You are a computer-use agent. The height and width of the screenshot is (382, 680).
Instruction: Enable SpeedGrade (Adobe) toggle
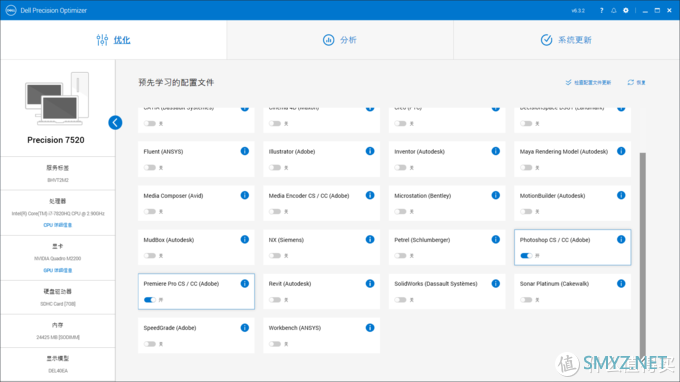(150, 344)
